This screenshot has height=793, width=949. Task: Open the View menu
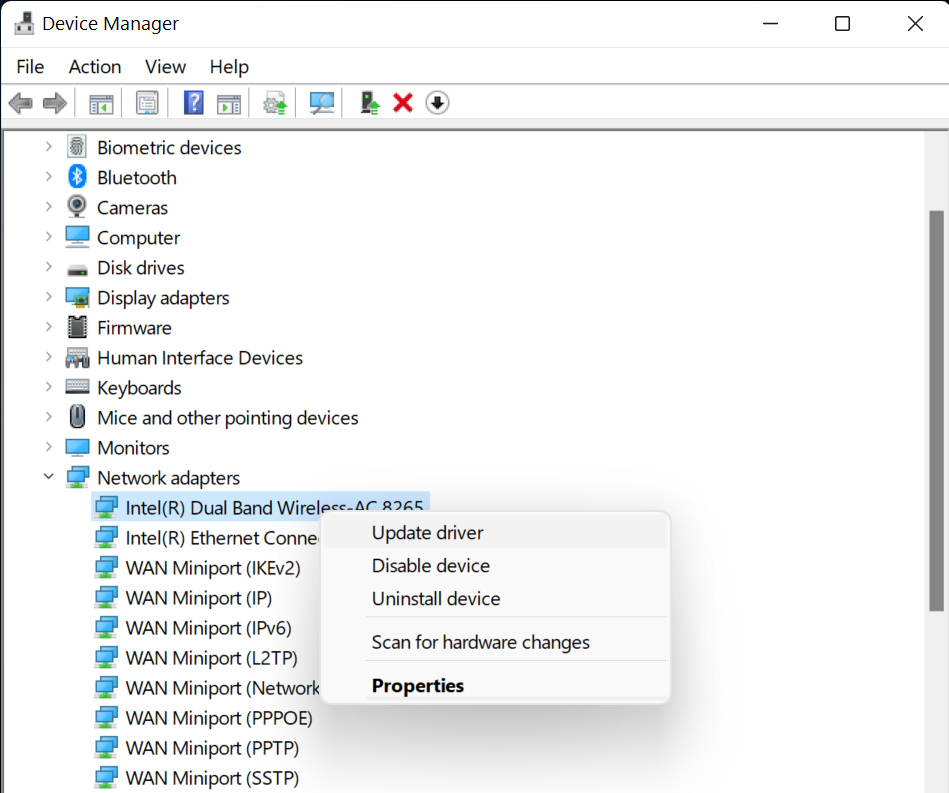point(164,66)
